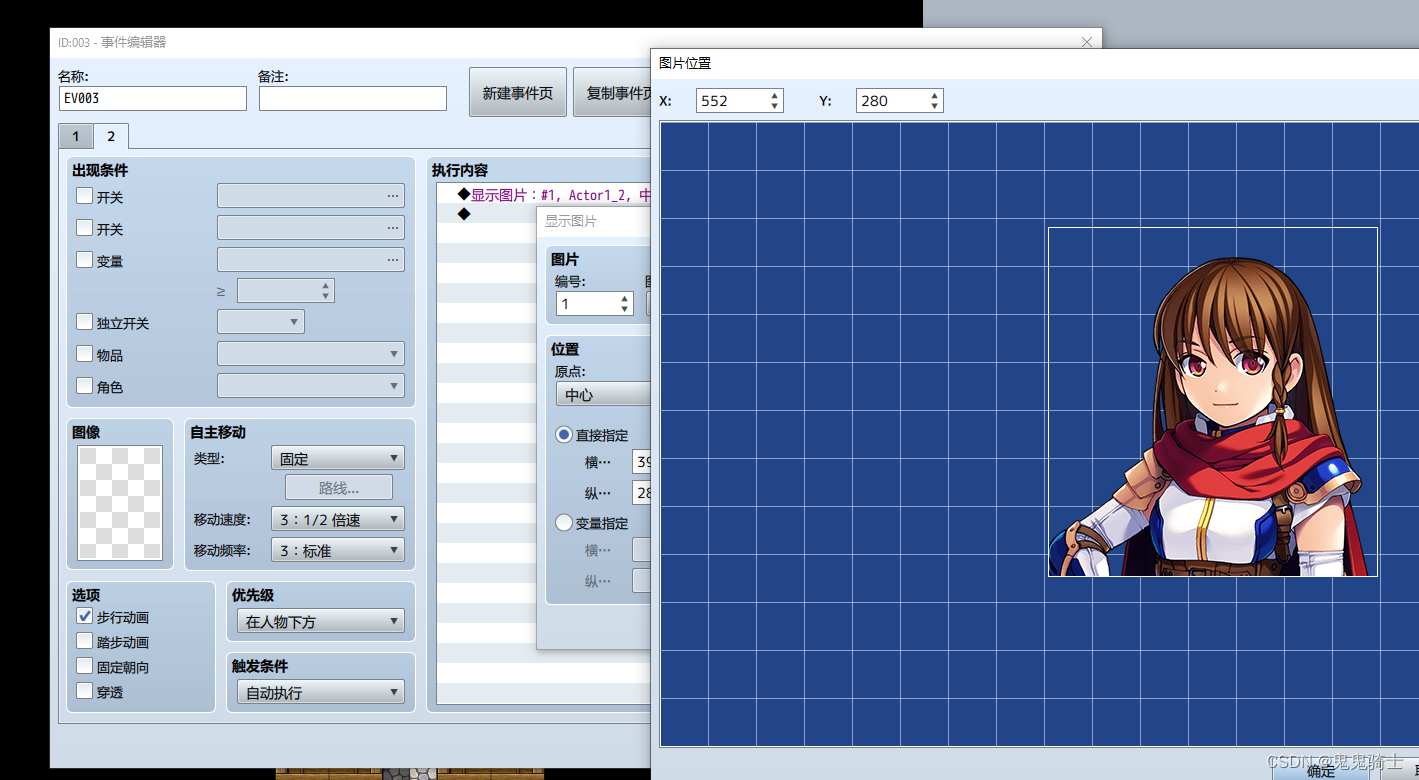Check the 踏步动画 option

[x=85, y=641]
